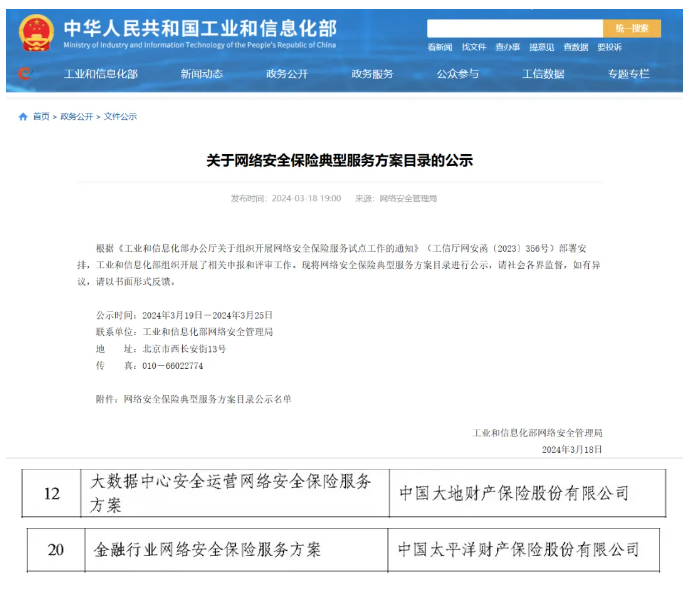
Task: Open the 工业和信息化部 nav menu
Action: tap(101, 74)
